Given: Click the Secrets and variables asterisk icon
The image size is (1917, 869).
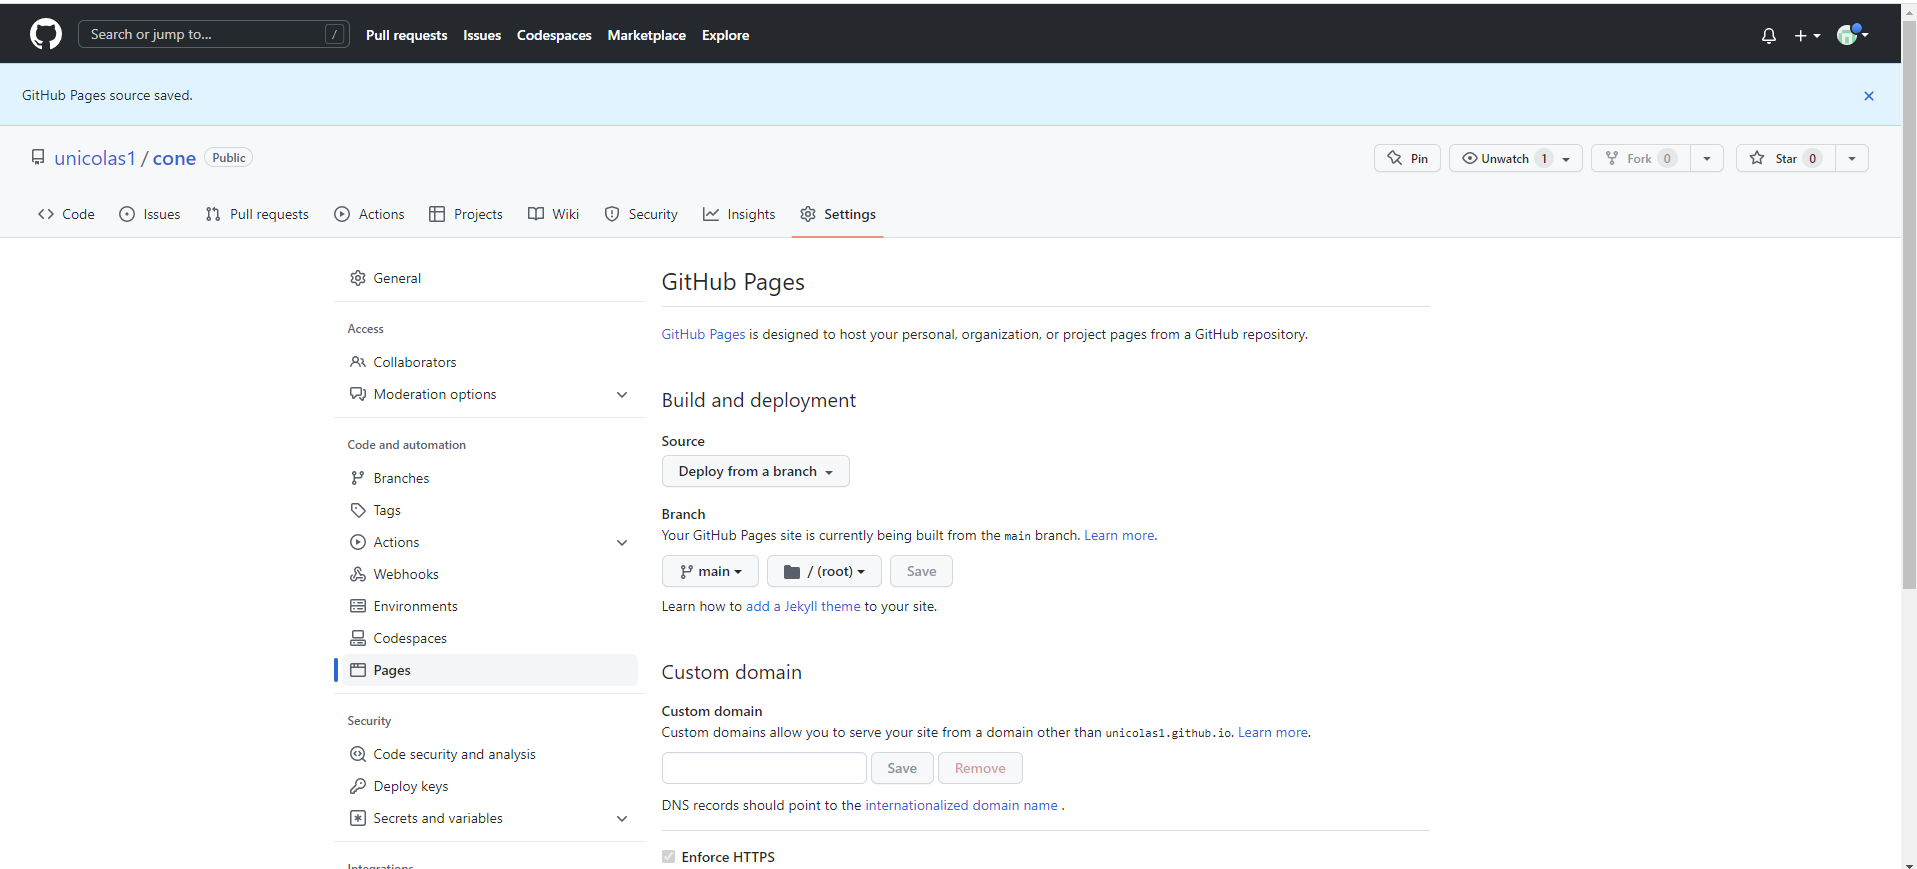Looking at the screenshot, I should (358, 818).
